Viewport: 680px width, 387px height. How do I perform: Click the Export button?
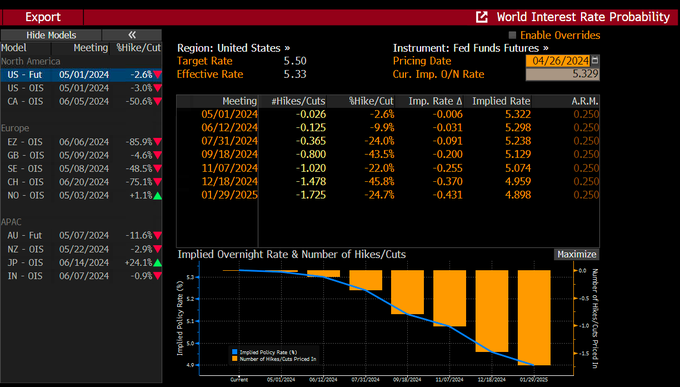click(x=42, y=17)
